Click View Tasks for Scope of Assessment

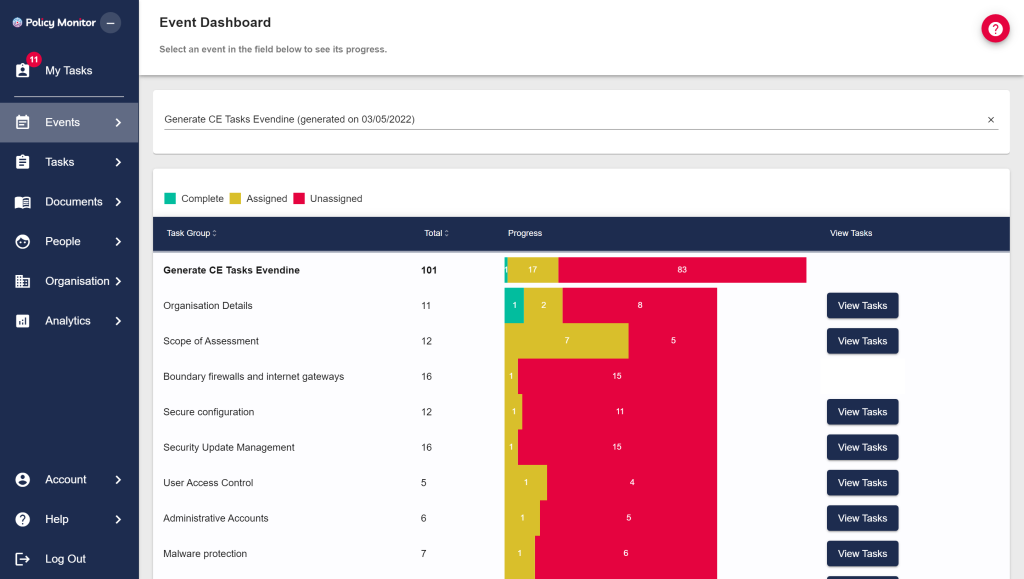pyautogui.click(x=862, y=340)
